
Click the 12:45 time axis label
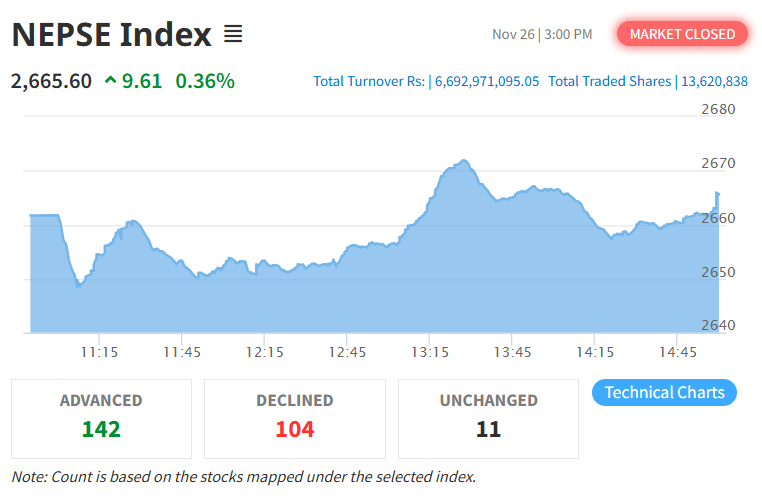coord(348,352)
